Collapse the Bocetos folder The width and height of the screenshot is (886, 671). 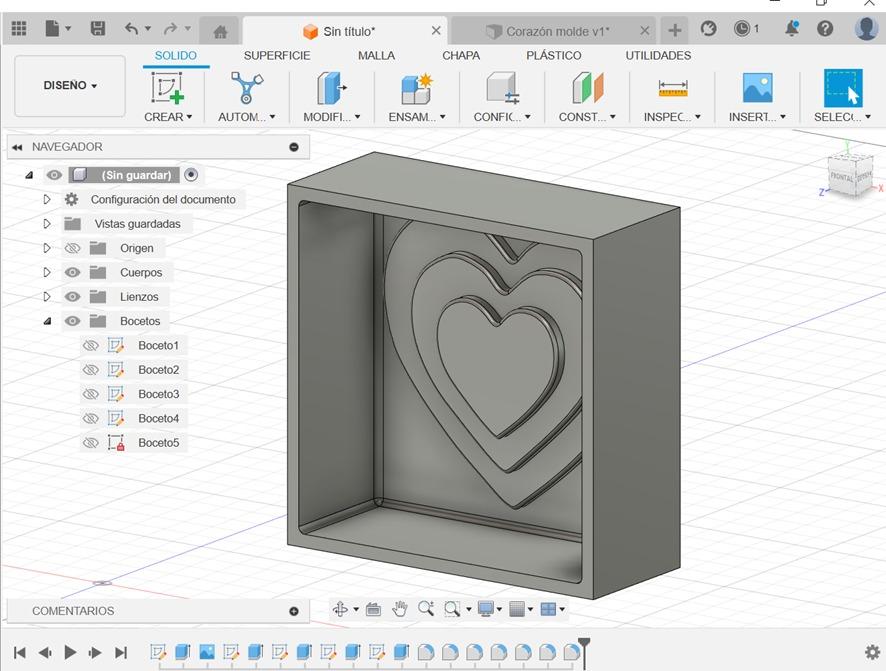click(x=46, y=321)
